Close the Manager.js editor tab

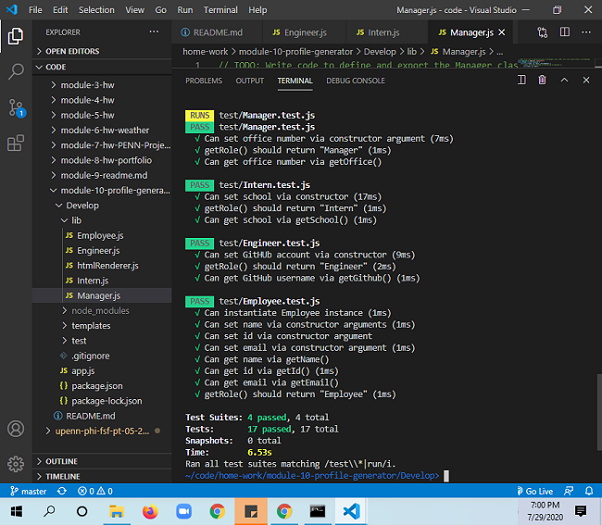tap(501, 33)
